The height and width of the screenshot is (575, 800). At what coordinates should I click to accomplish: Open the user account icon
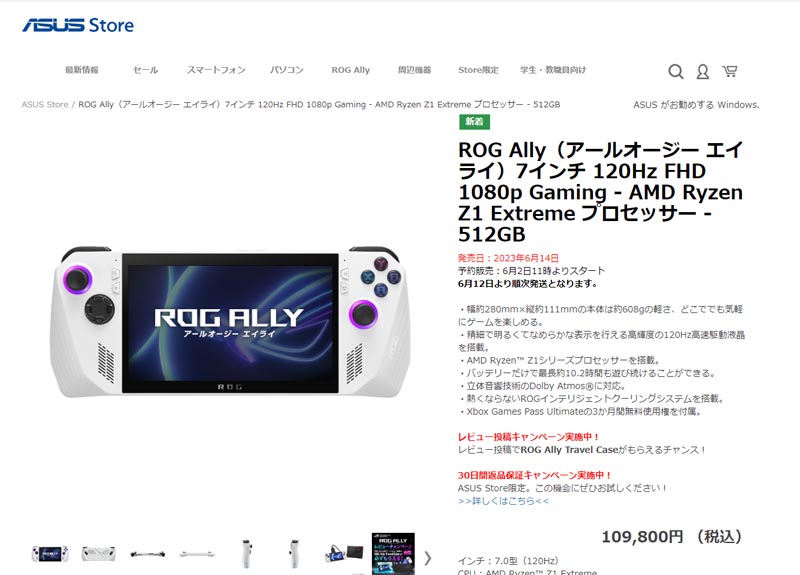point(703,71)
